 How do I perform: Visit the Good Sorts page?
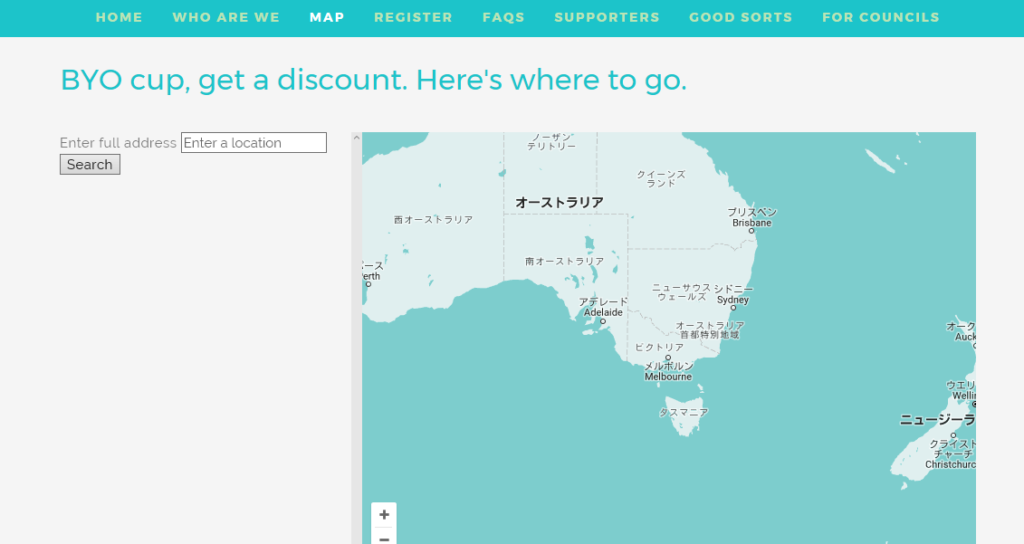pos(741,17)
